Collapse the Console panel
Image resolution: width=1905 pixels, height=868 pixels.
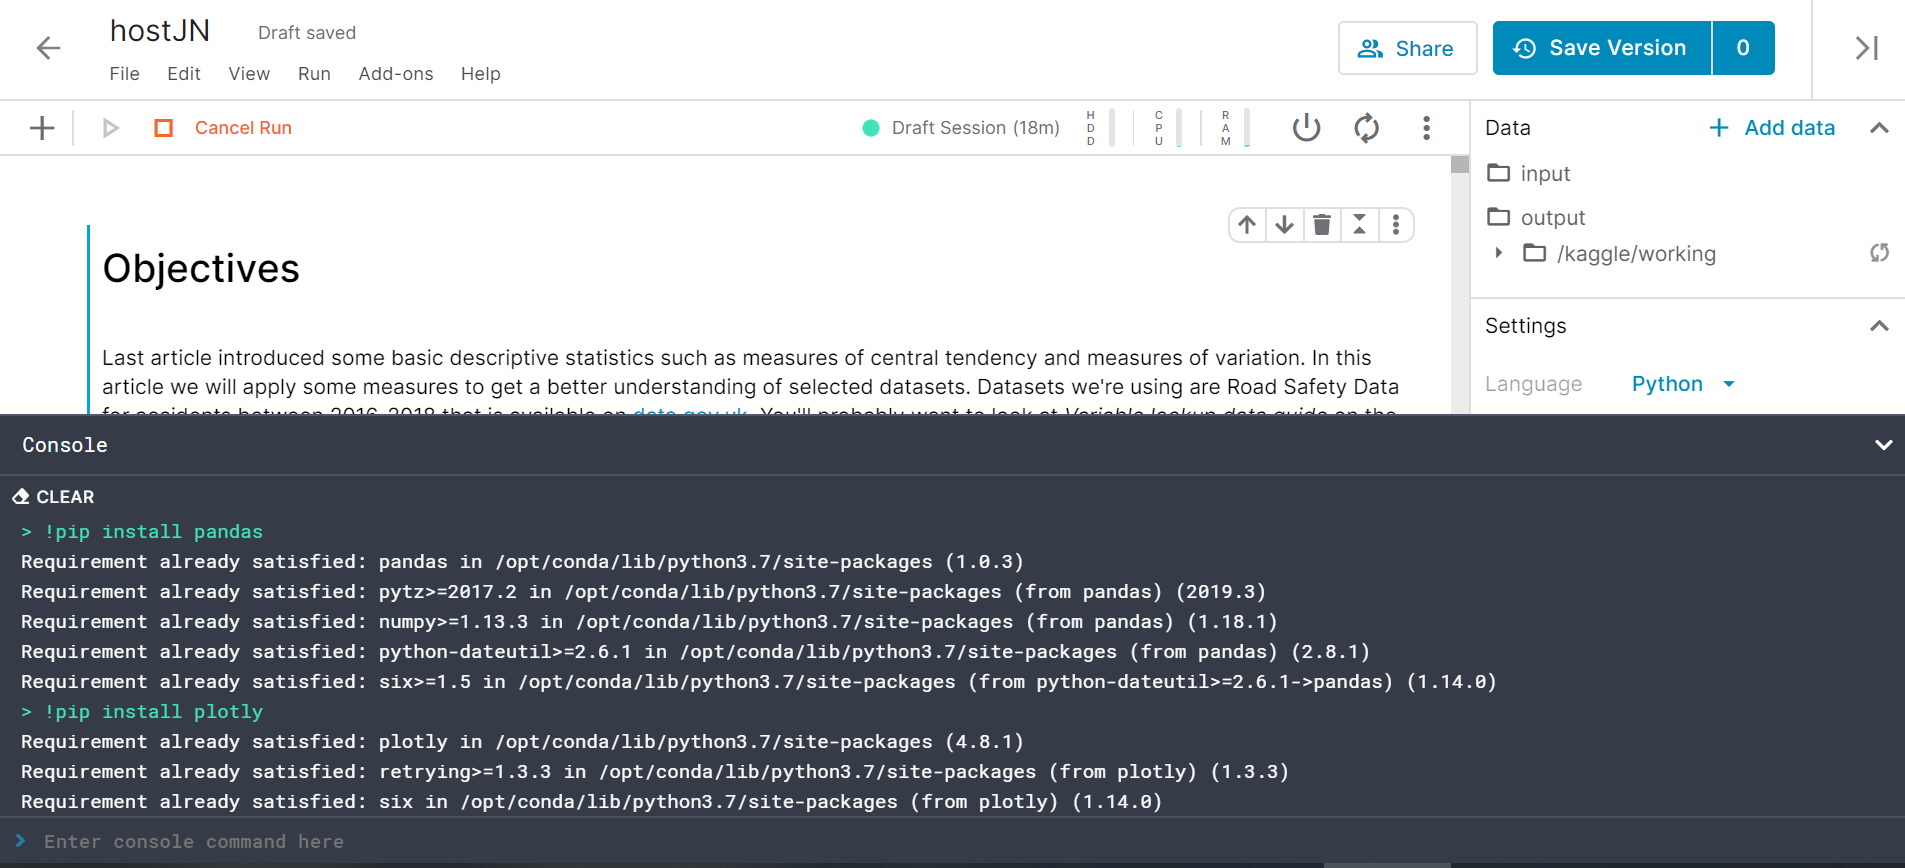point(1883,445)
